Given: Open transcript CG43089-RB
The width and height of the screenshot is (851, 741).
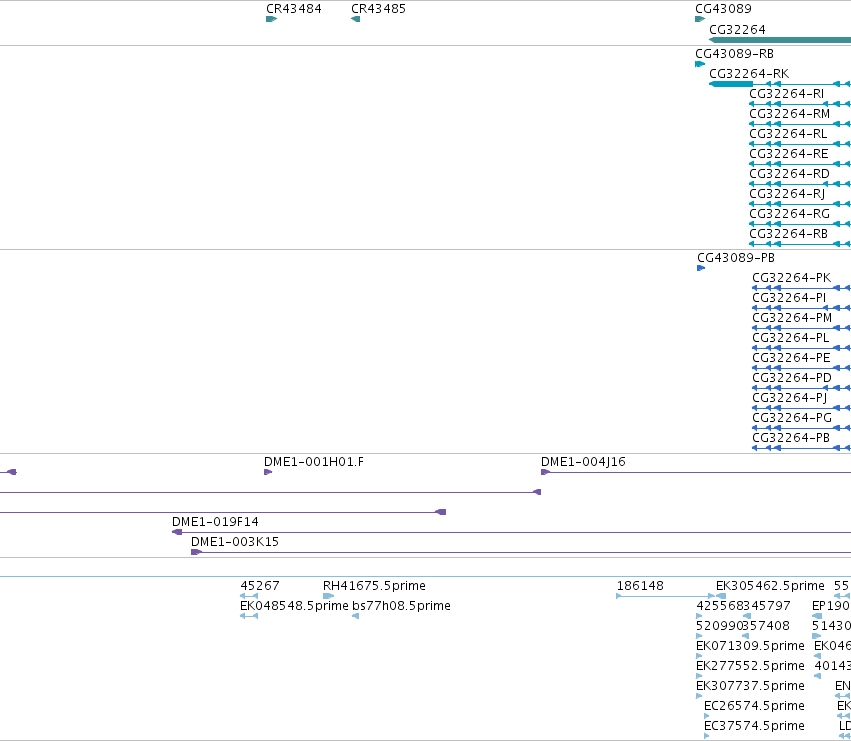Looking at the screenshot, I should [734, 54].
